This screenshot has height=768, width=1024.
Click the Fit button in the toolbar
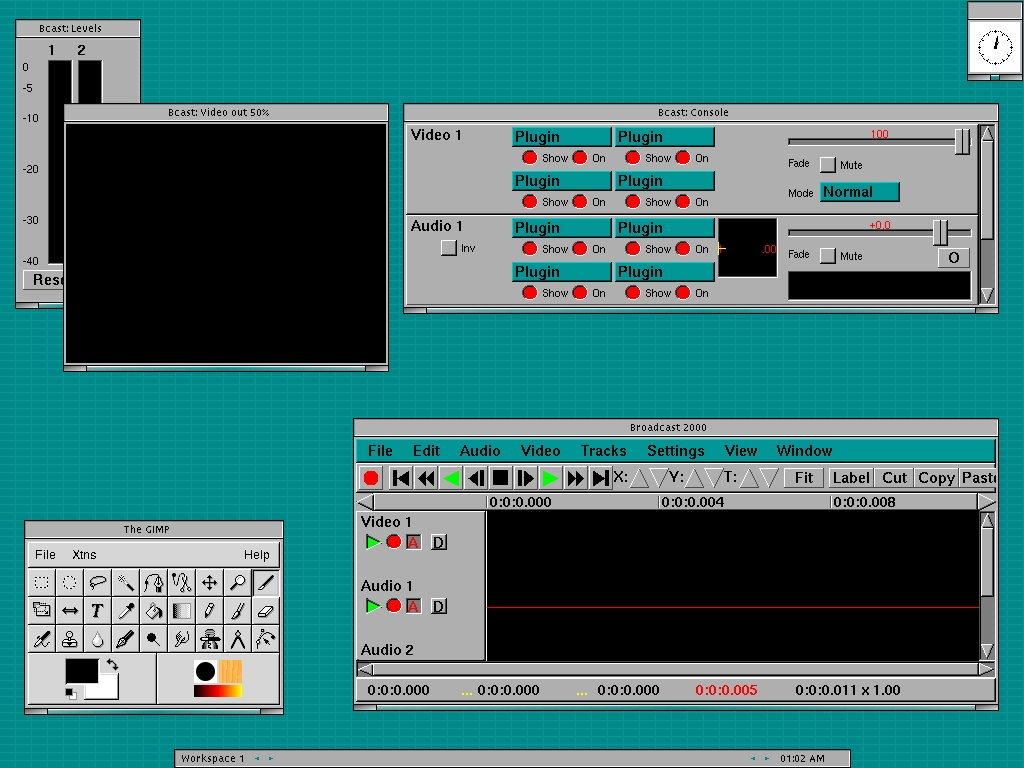coord(803,478)
